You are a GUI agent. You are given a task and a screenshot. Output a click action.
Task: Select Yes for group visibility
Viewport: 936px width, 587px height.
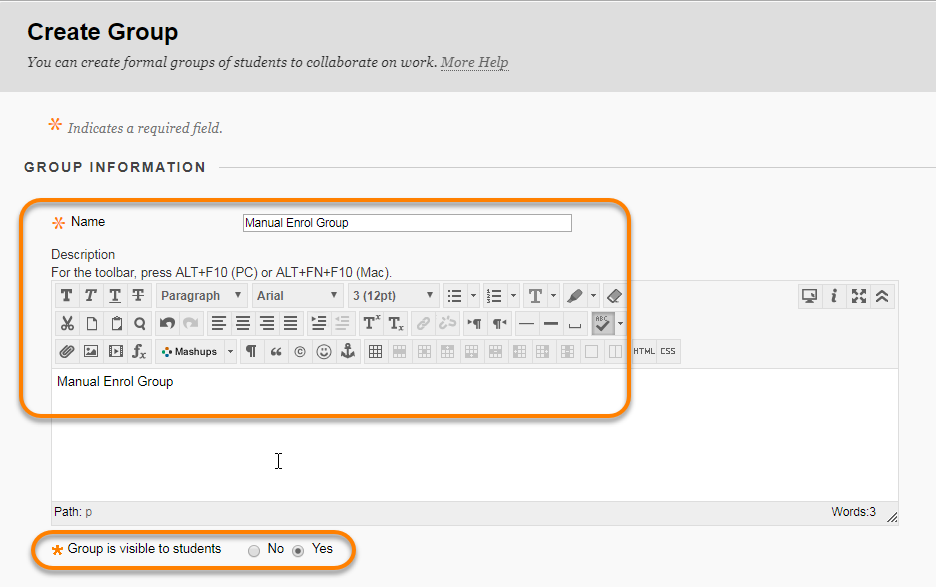coord(298,551)
